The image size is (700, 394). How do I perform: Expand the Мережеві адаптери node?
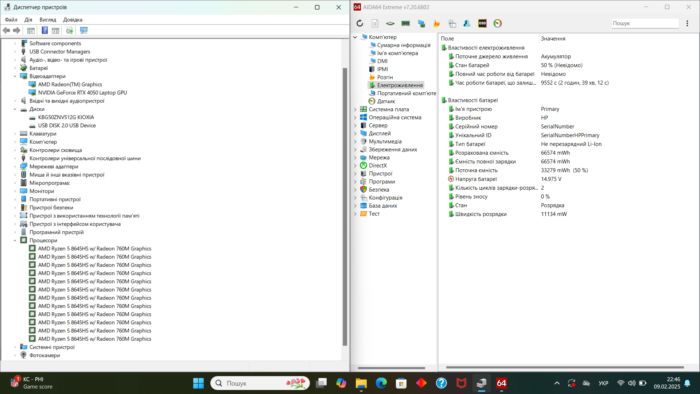pyautogui.click(x=15, y=166)
